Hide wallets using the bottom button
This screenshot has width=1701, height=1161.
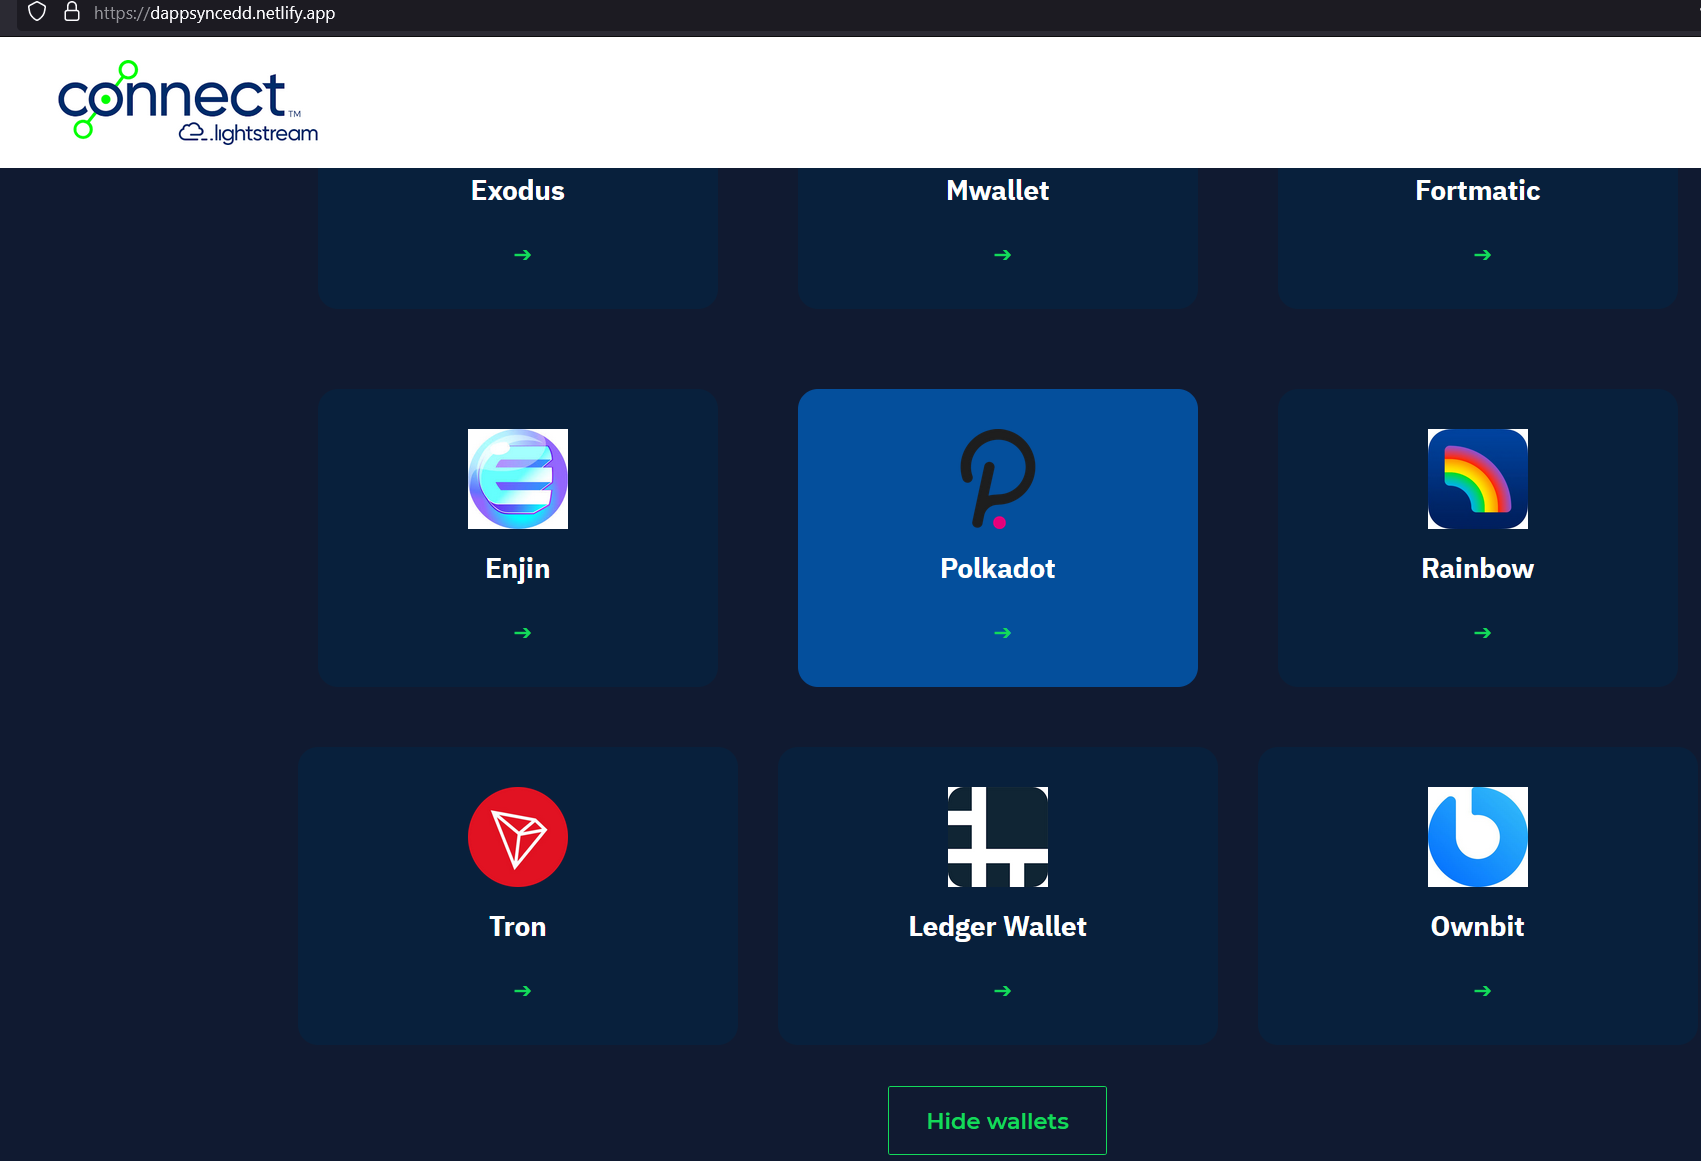pos(997,1120)
